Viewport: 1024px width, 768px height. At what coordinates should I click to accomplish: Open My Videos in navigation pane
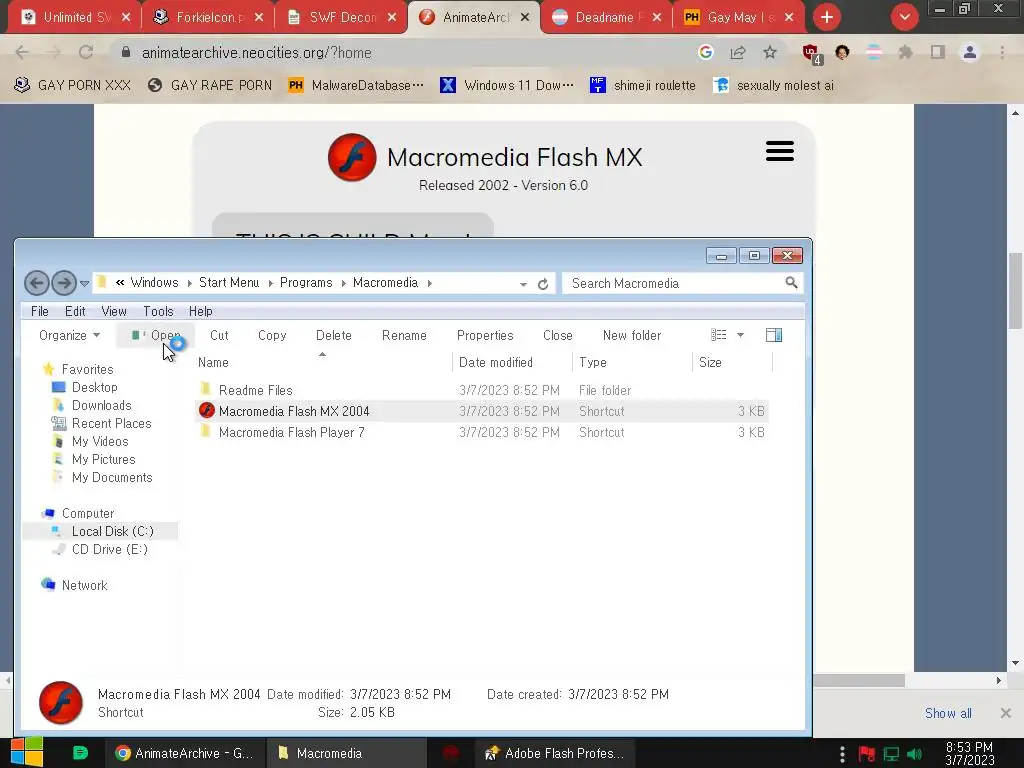click(100, 441)
